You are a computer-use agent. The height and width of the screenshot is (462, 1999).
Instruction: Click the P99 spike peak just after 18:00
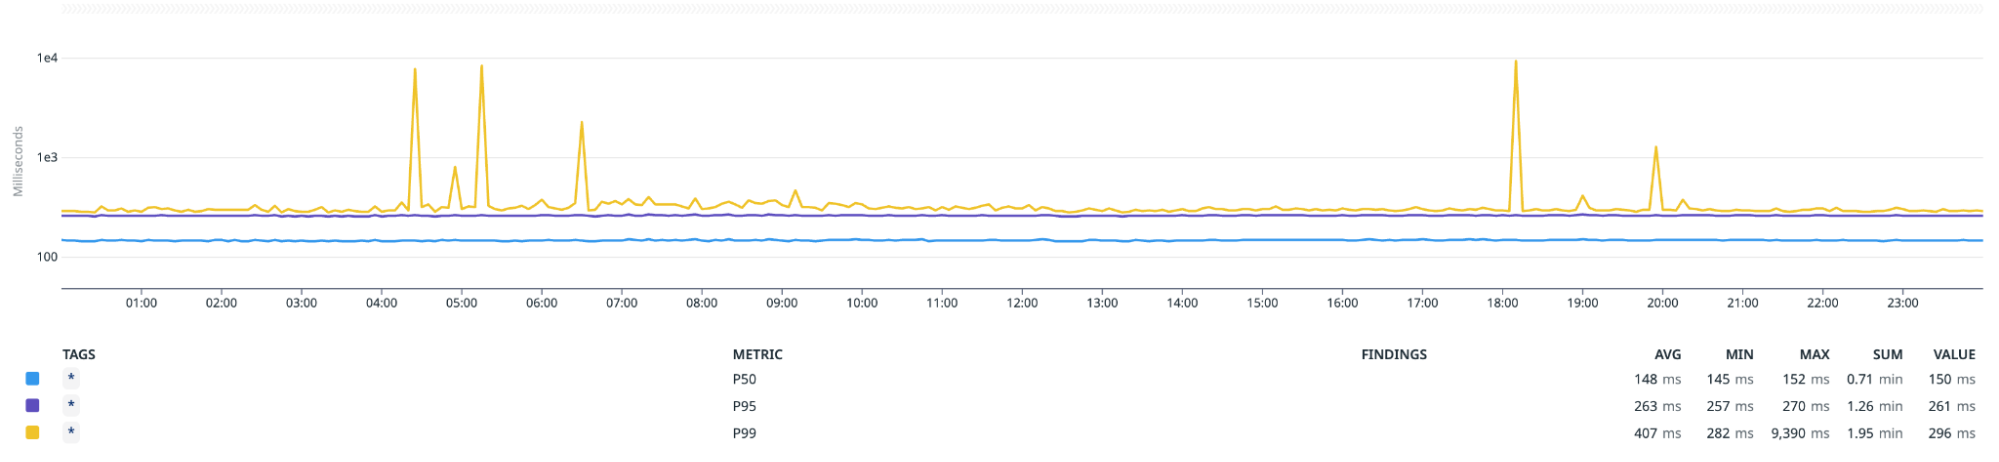point(1516,62)
